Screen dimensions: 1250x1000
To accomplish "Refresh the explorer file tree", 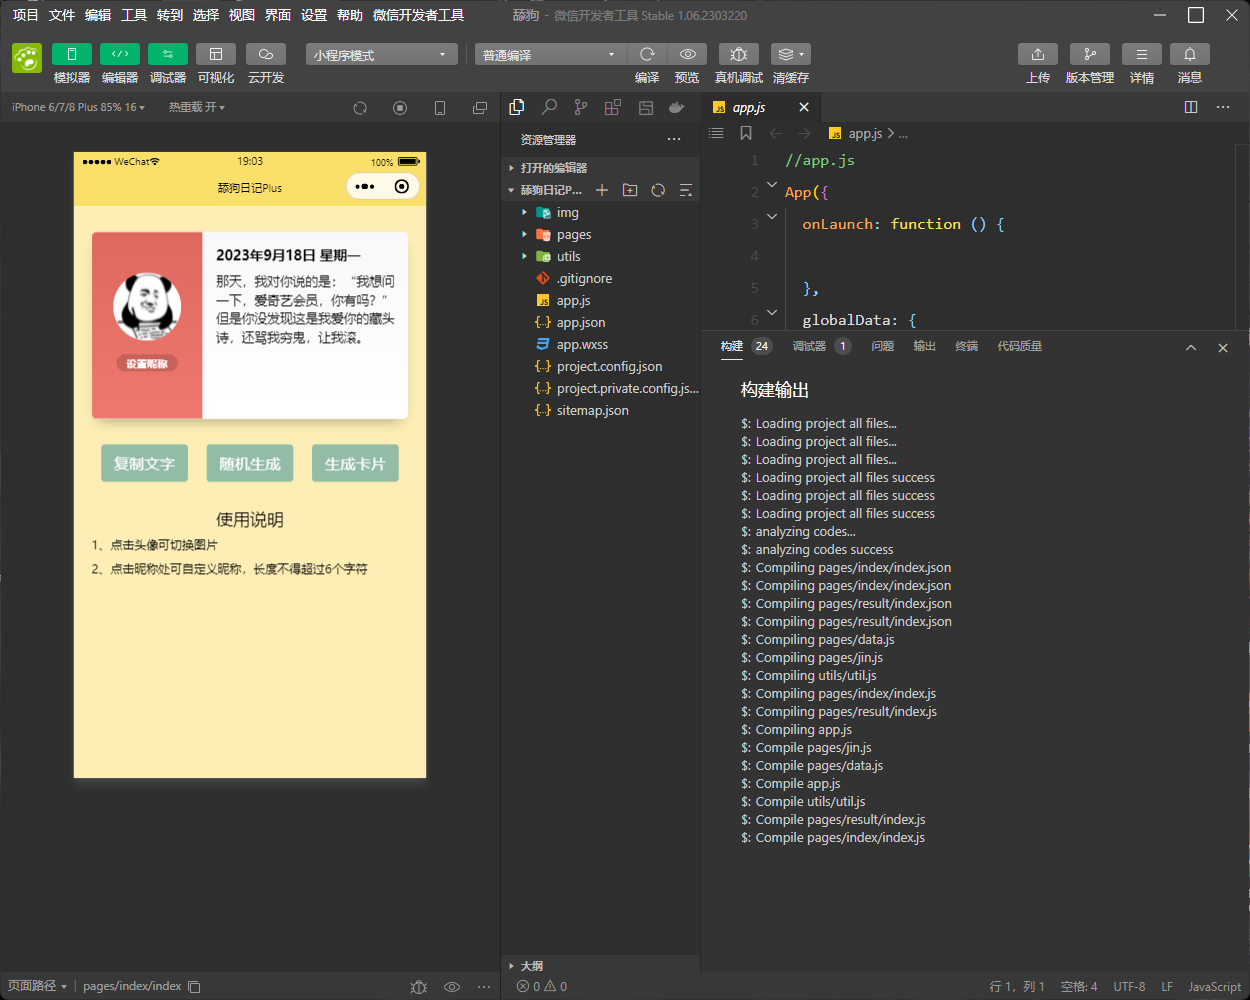I will (x=658, y=190).
